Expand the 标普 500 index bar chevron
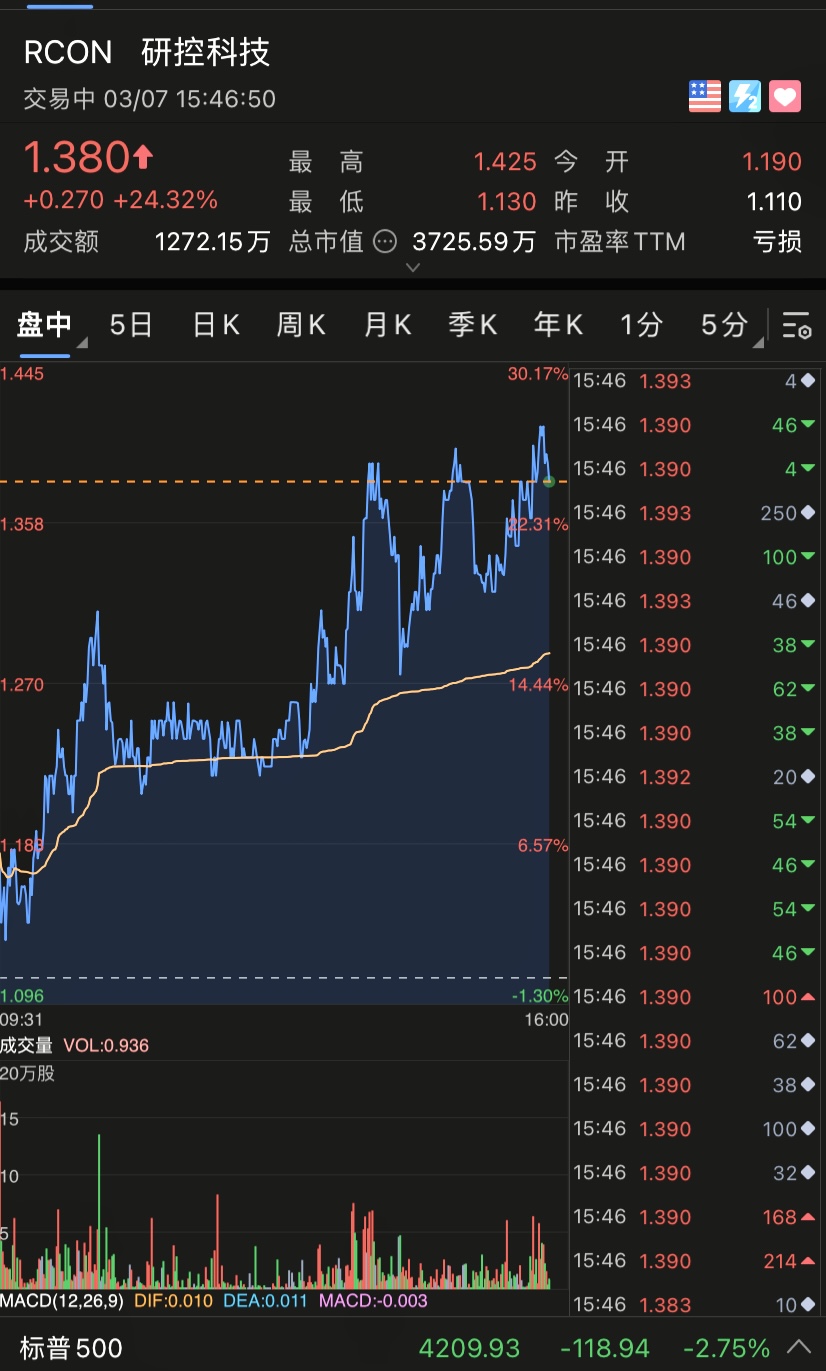This screenshot has height=1371, width=826. tap(800, 1346)
